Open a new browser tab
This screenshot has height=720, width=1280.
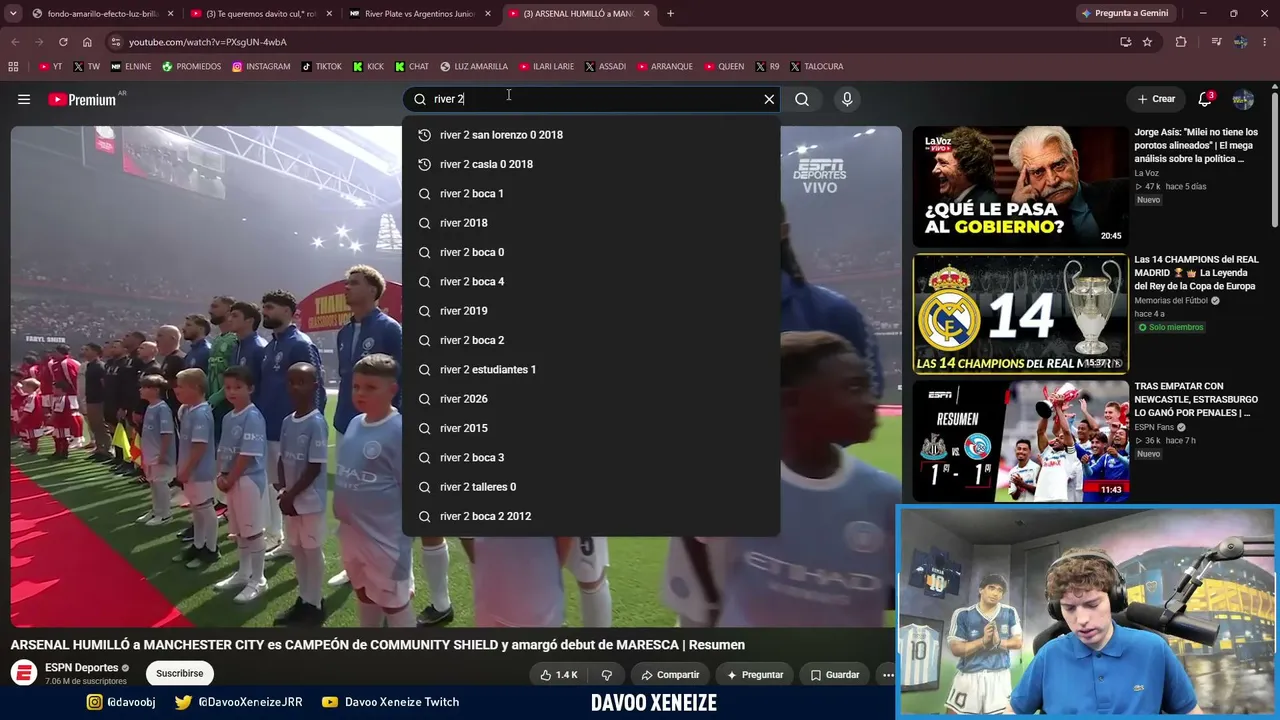(670, 14)
